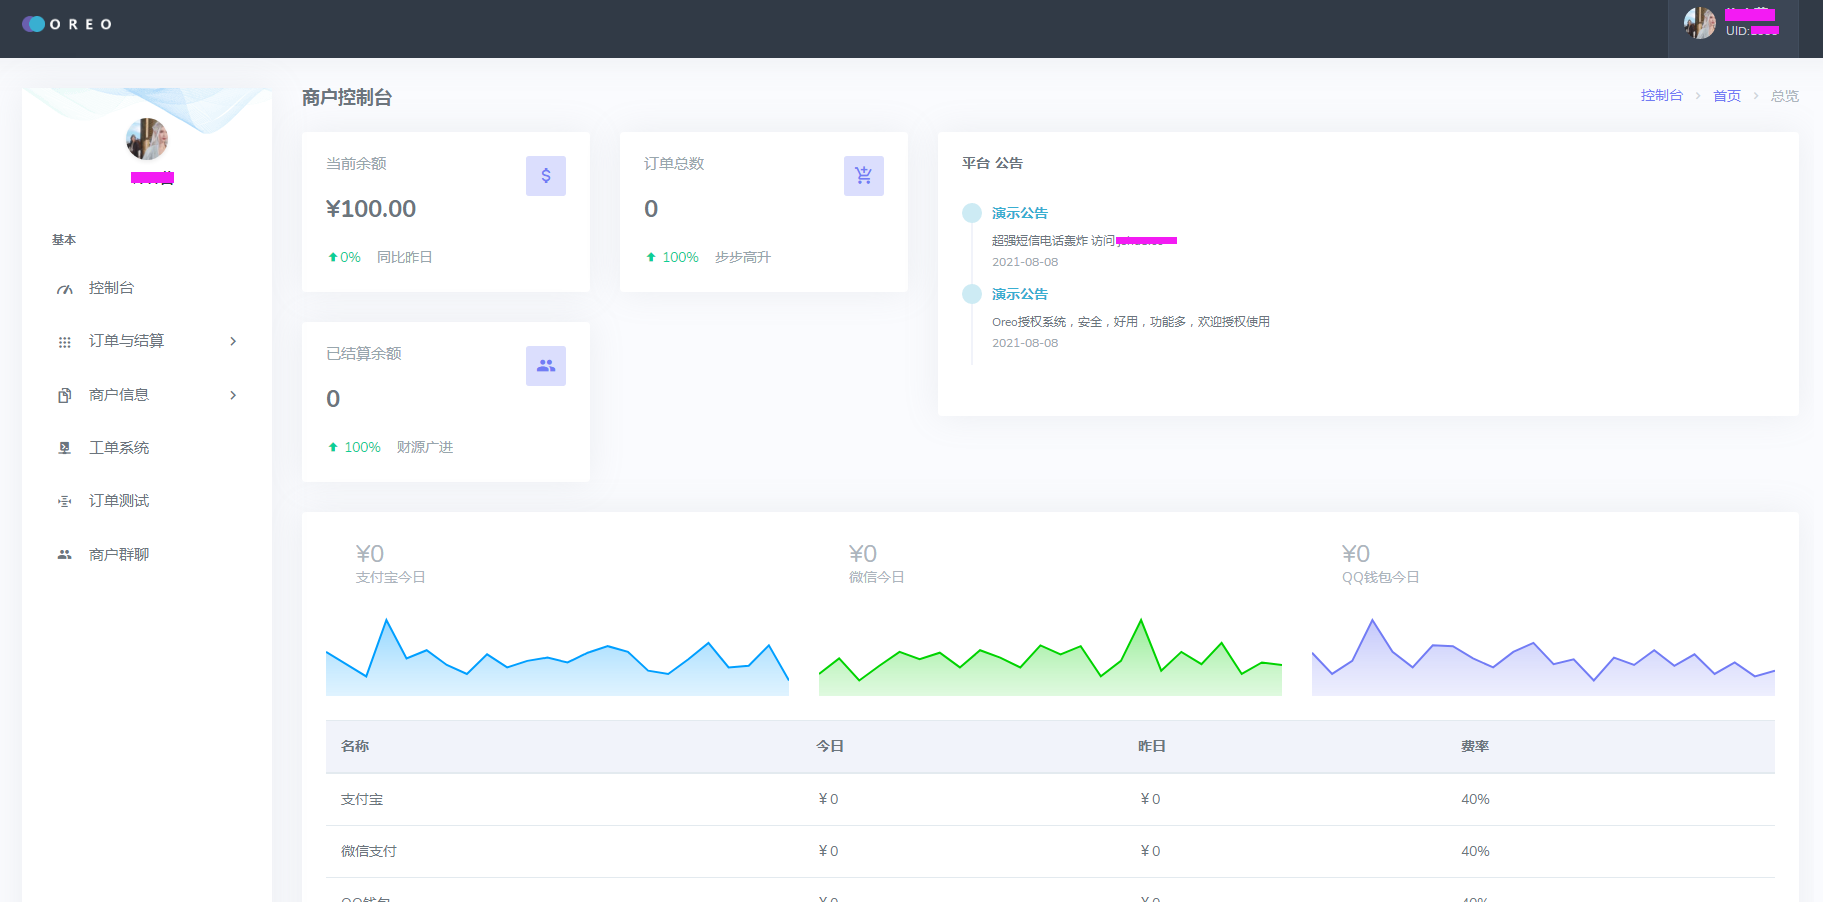Open the user profile dropdown in header

coord(1732,24)
